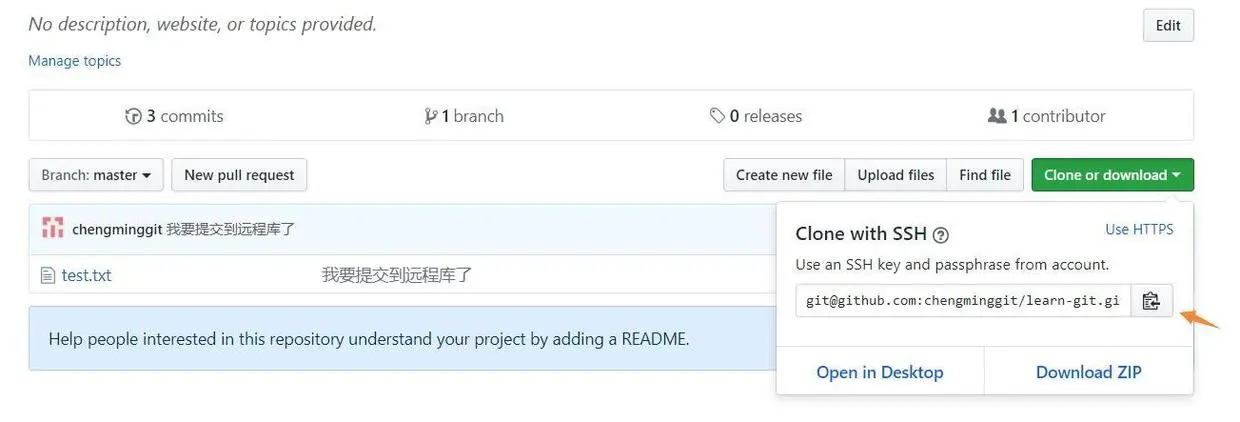The image size is (1240, 422).
Task: Click the Edit description button
Action: 1168,26
